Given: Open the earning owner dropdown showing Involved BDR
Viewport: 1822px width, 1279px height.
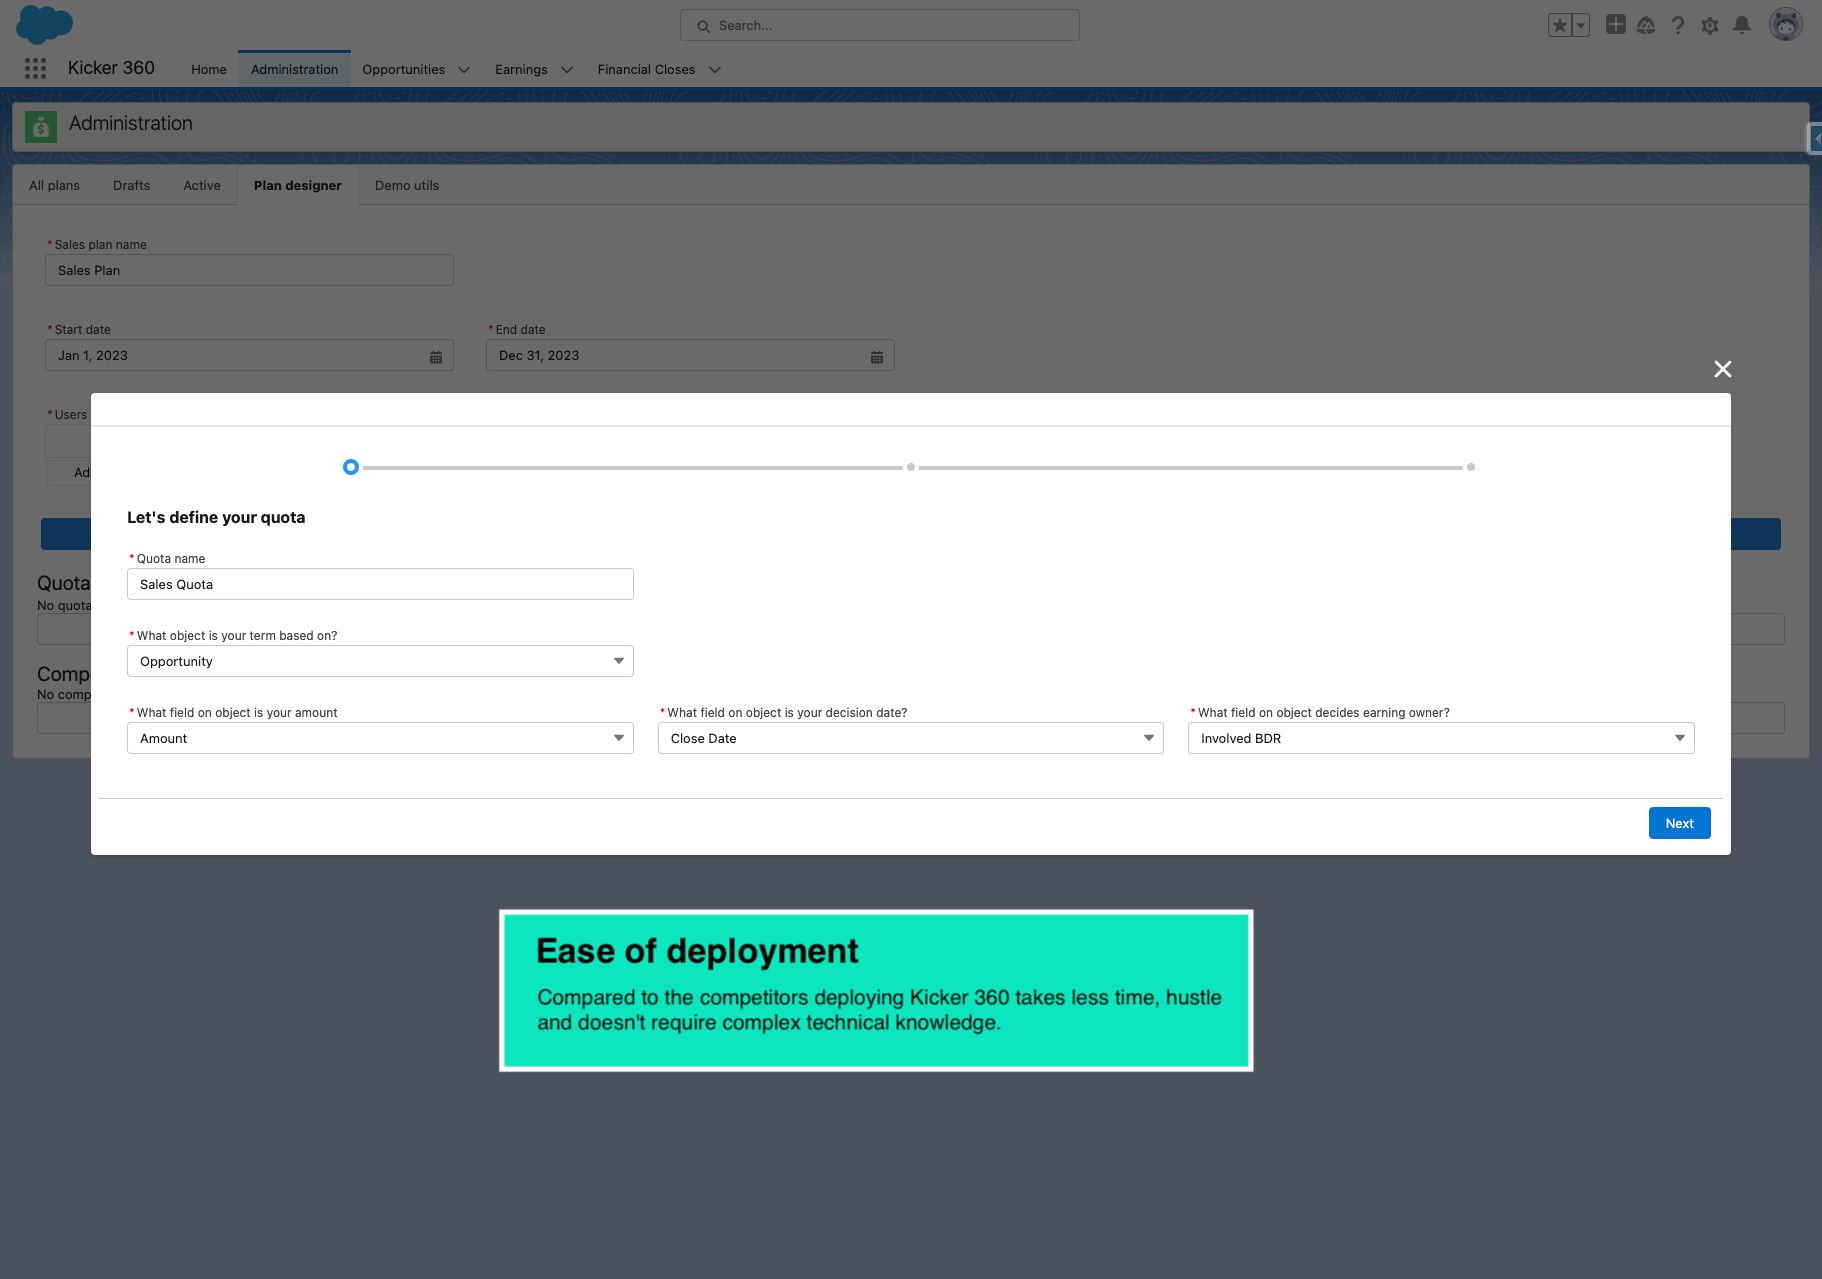Looking at the screenshot, I should (x=1441, y=738).
